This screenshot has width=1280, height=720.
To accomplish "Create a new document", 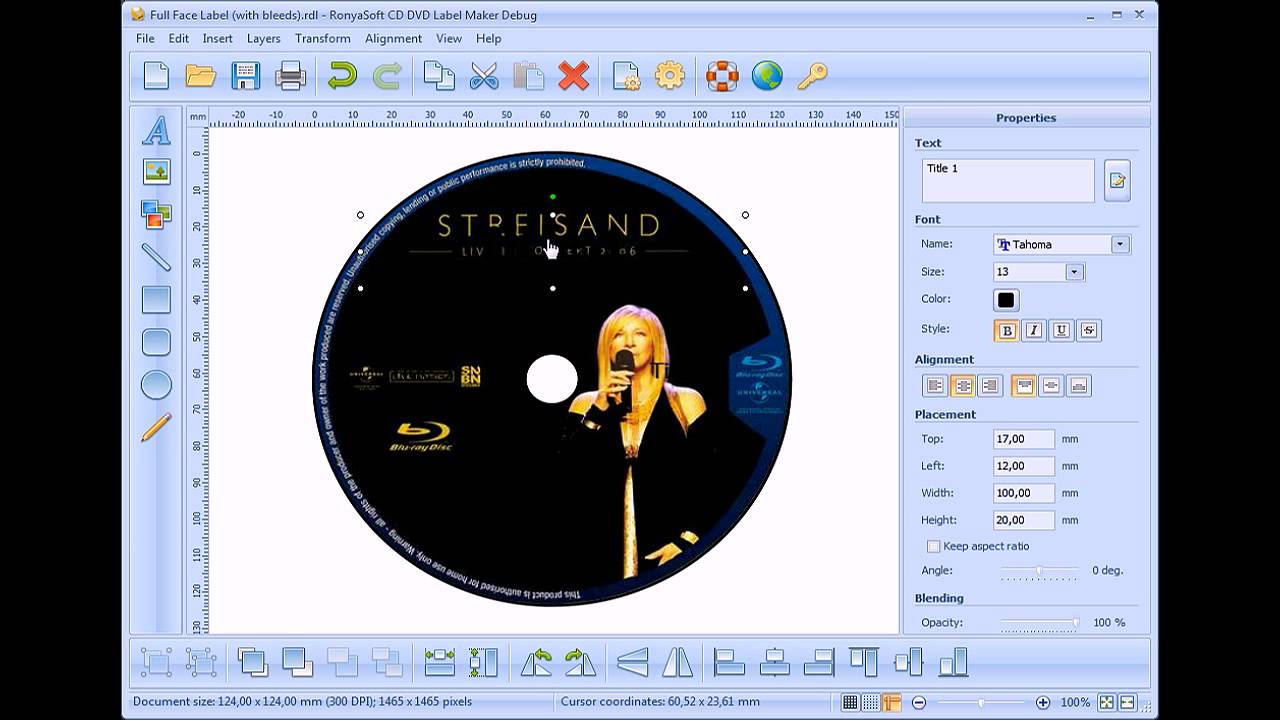I will [x=157, y=76].
